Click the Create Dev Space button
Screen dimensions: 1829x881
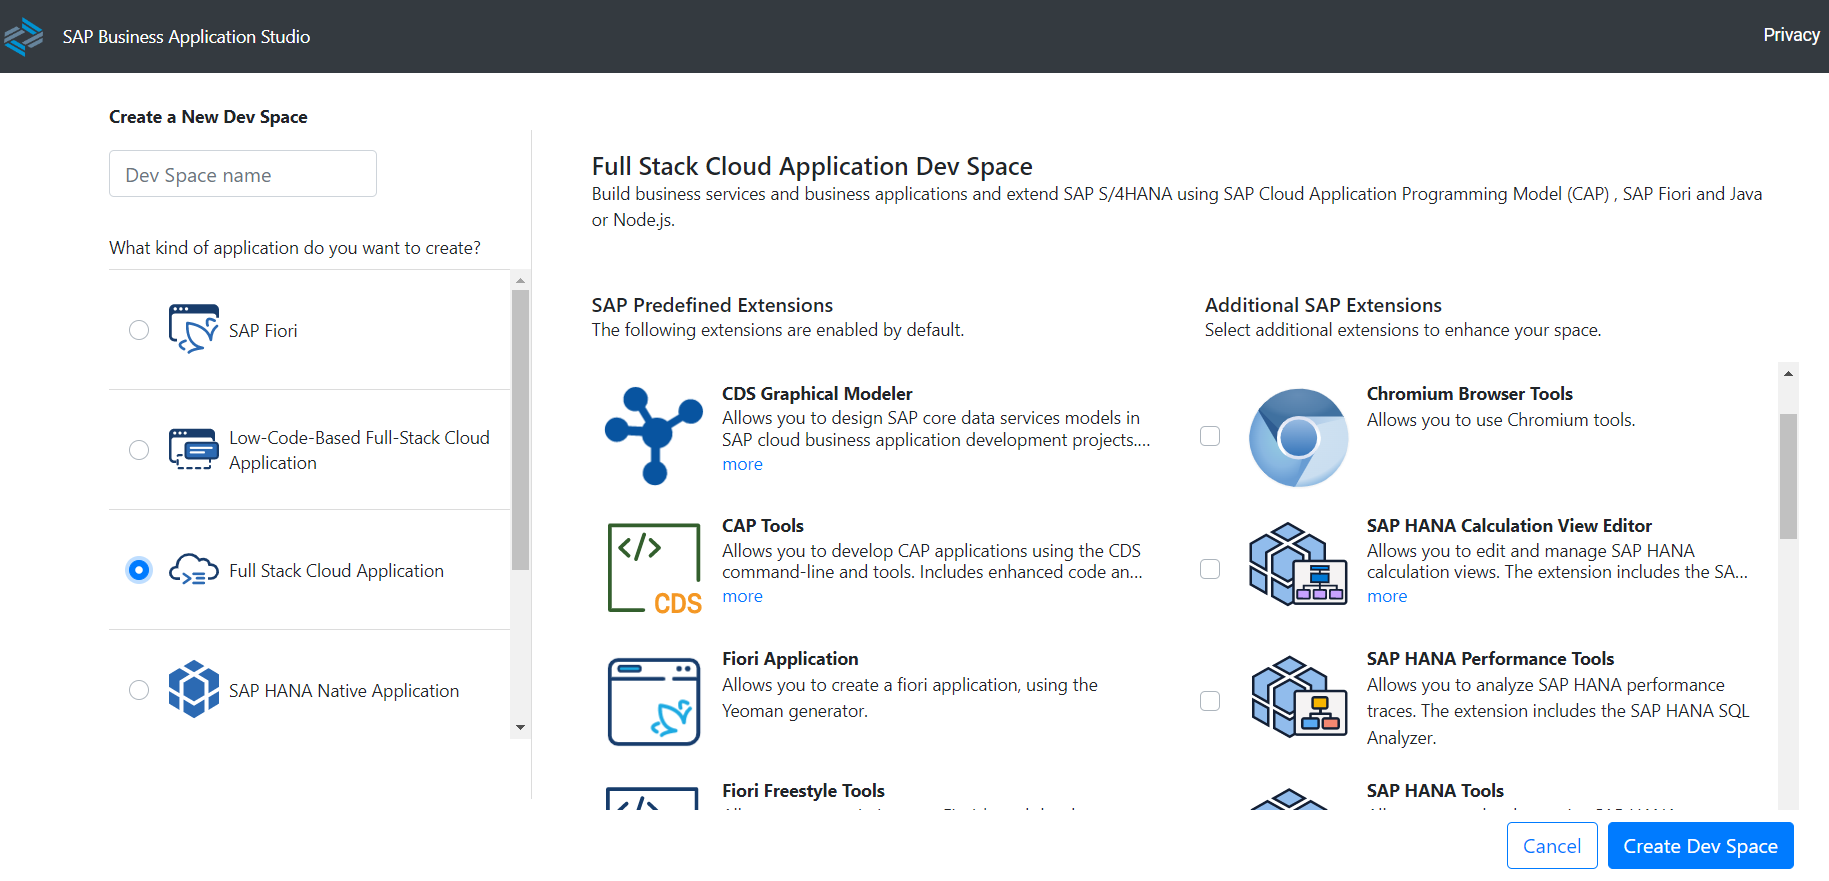pos(1700,846)
